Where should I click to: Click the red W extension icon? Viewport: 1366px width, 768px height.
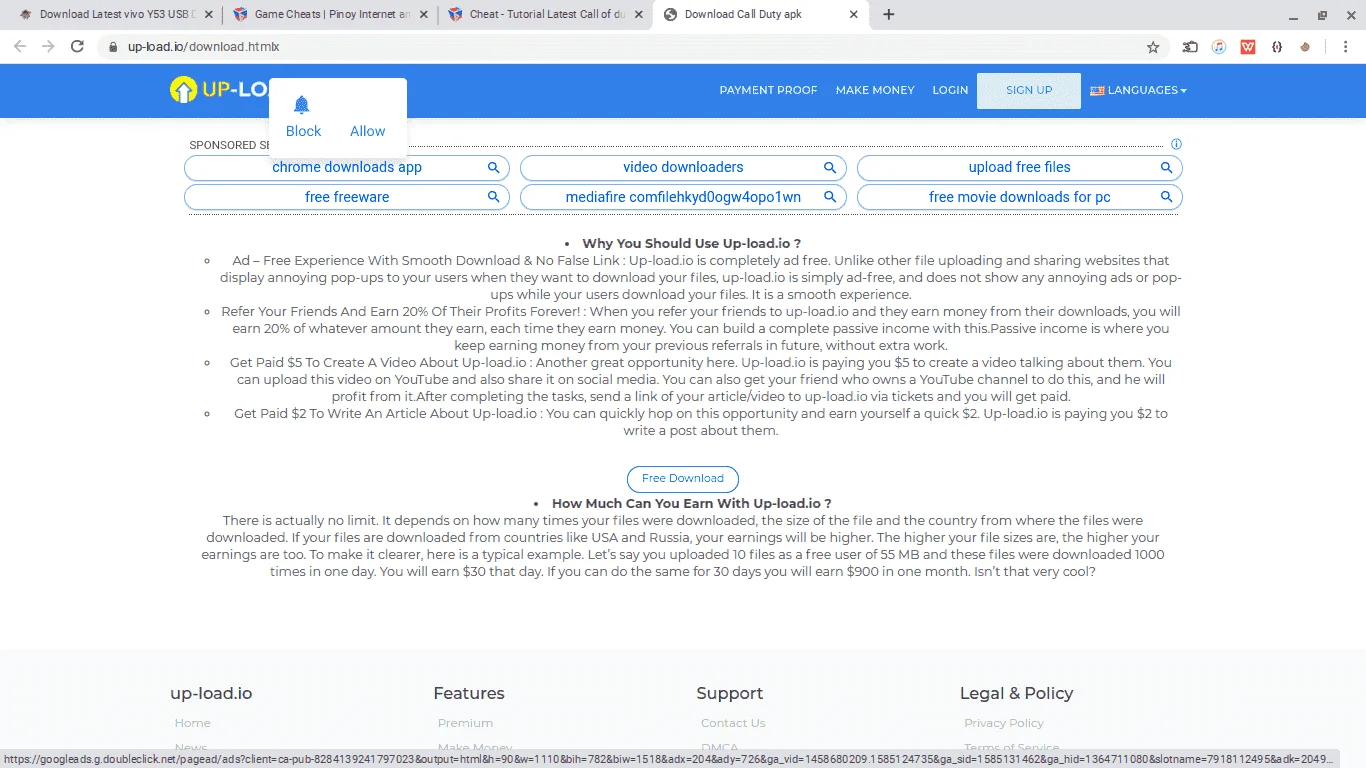click(1248, 46)
